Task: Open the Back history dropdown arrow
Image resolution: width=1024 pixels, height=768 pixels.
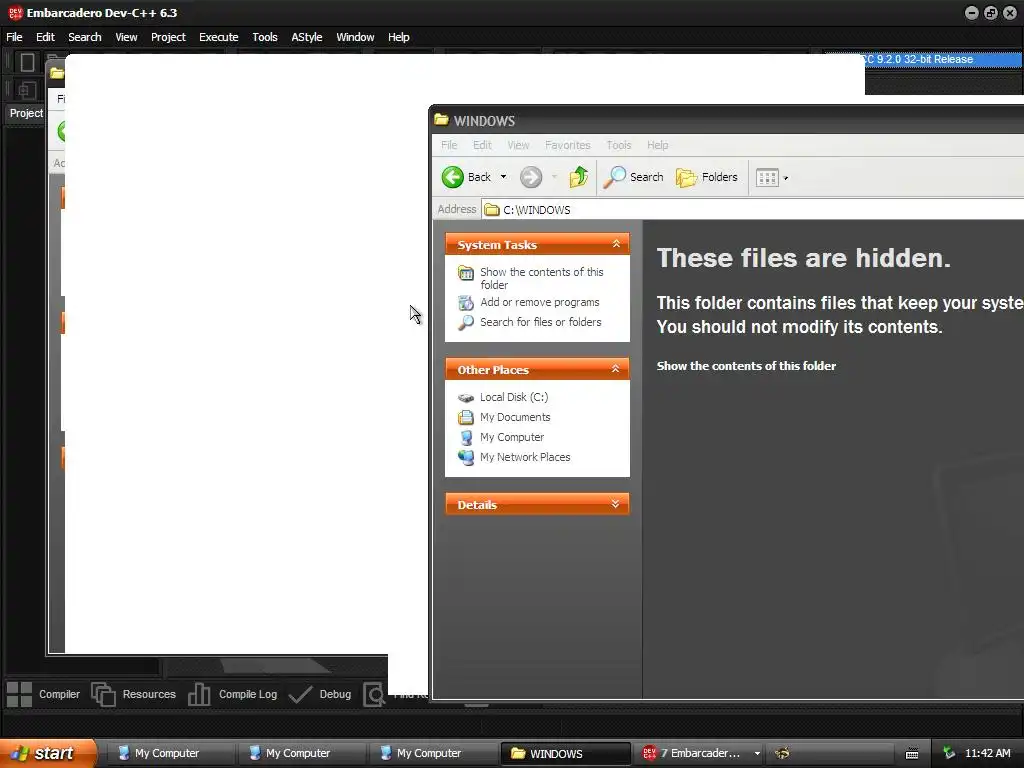Action: point(503,177)
